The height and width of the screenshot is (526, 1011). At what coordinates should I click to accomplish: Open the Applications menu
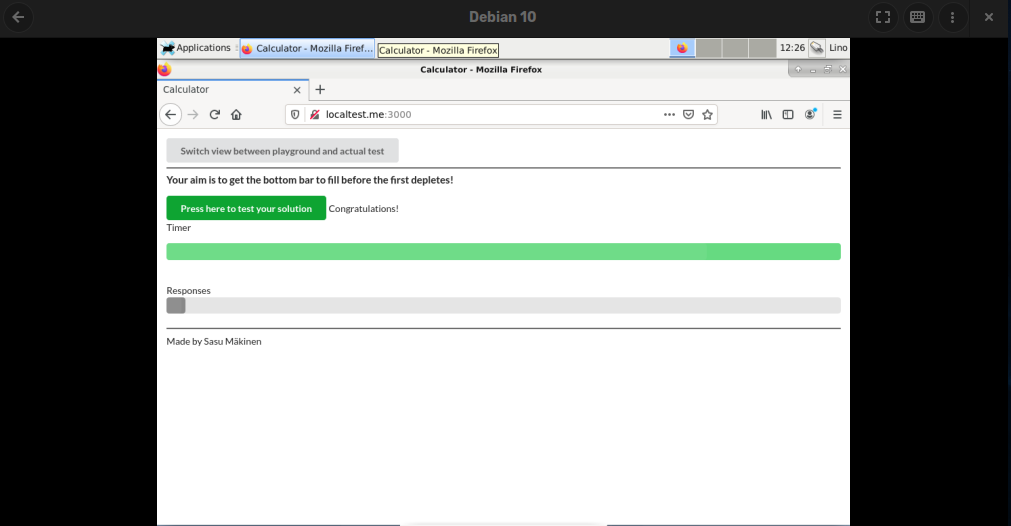196,48
